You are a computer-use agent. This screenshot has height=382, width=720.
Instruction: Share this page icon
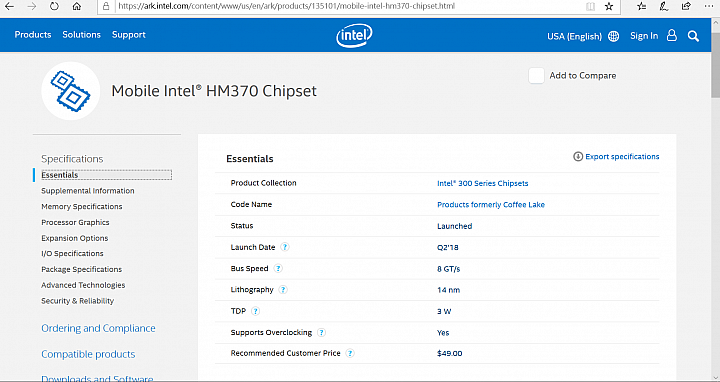pyautogui.click(x=686, y=6)
